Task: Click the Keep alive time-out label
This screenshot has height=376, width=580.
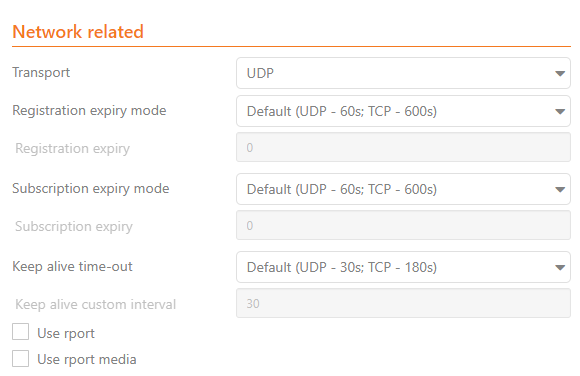Action: tap(72, 266)
